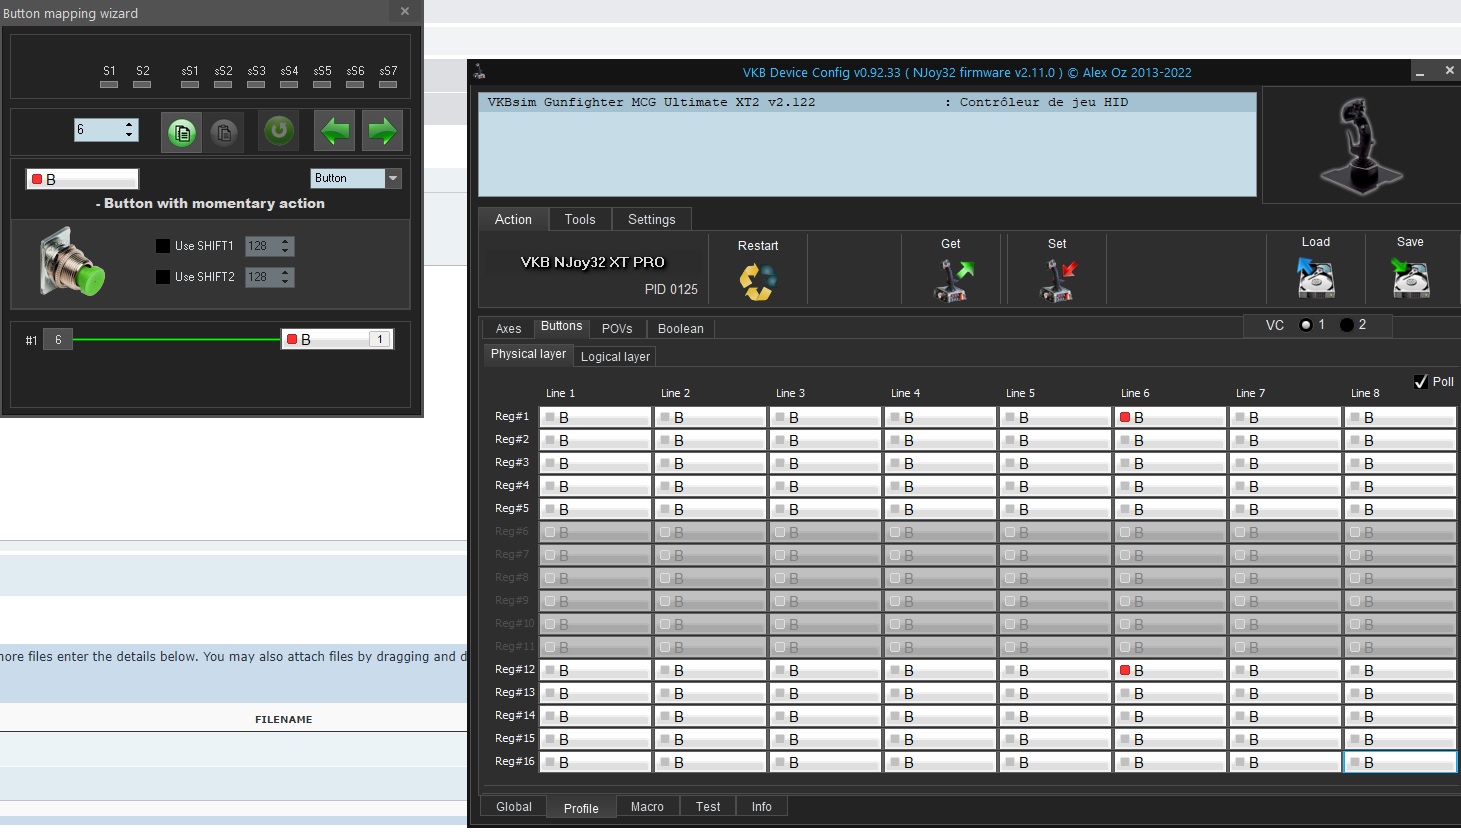Click the joystick device image

[1360, 146]
